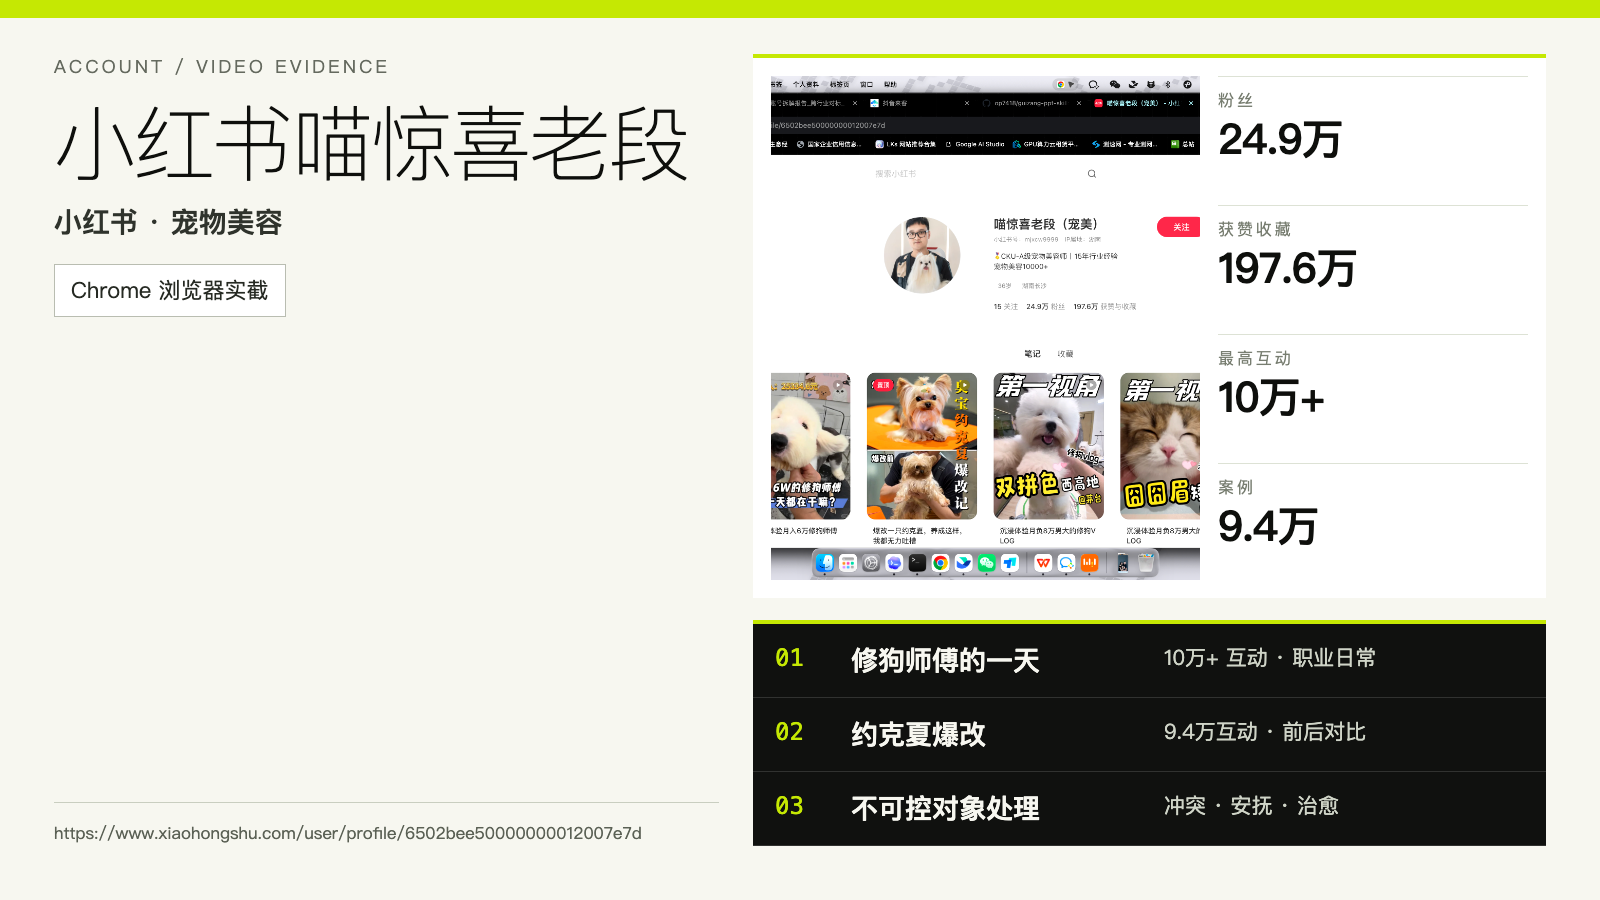Image resolution: width=1600 pixels, height=900 pixels.
Task: Open the 窗口 menu
Action: (x=866, y=84)
